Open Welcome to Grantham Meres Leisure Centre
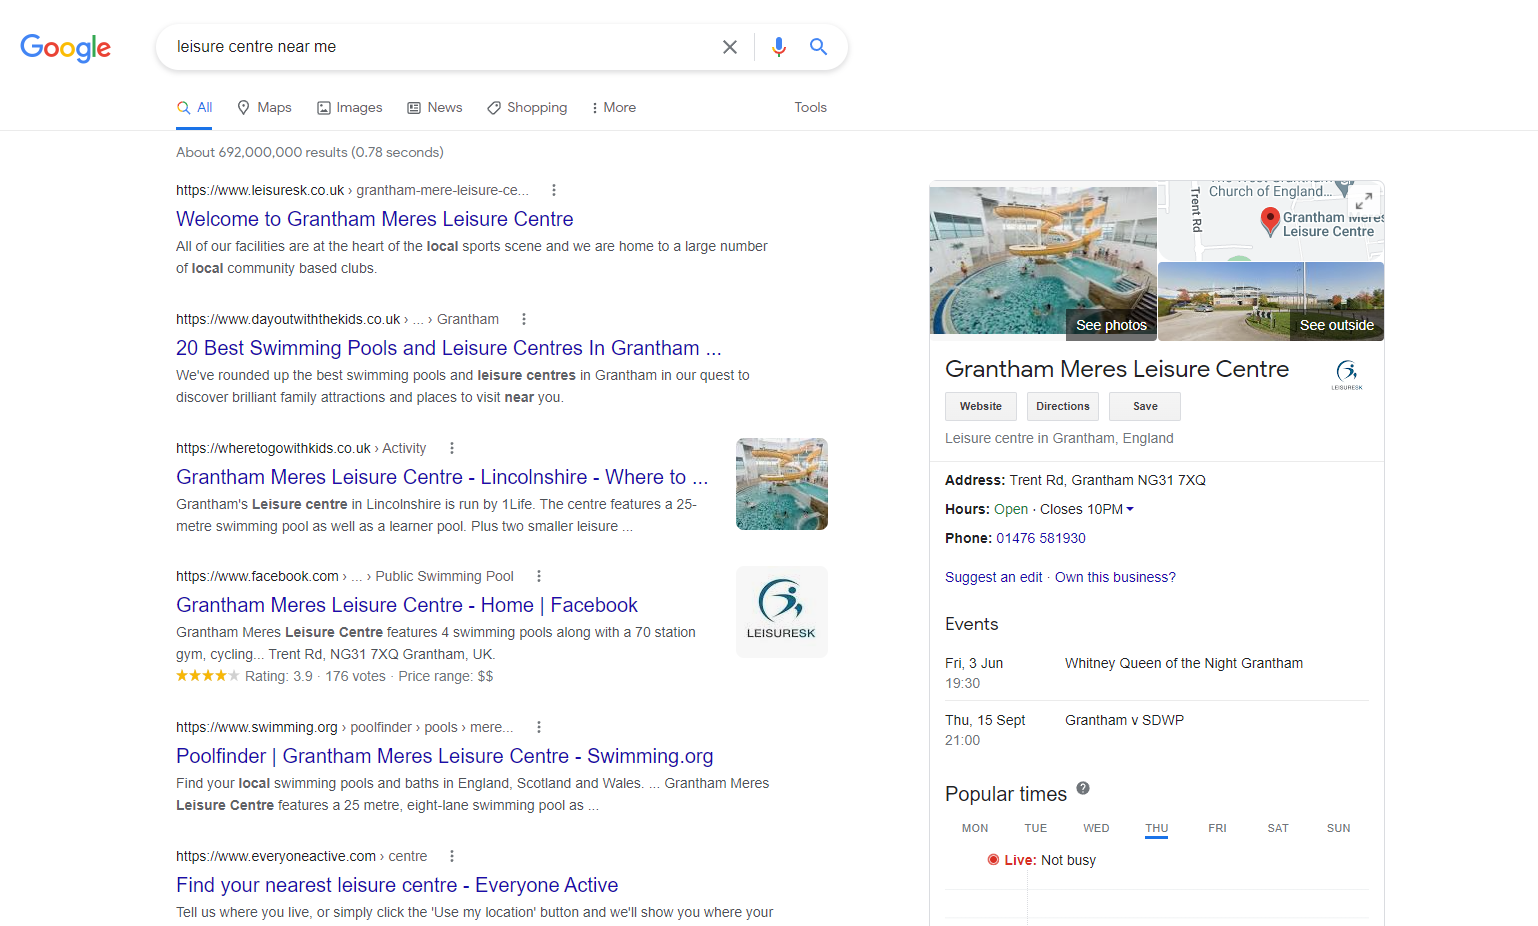The height and width of the screenshot is (926, 1538). pyautogui.click(x=375, y=219)
